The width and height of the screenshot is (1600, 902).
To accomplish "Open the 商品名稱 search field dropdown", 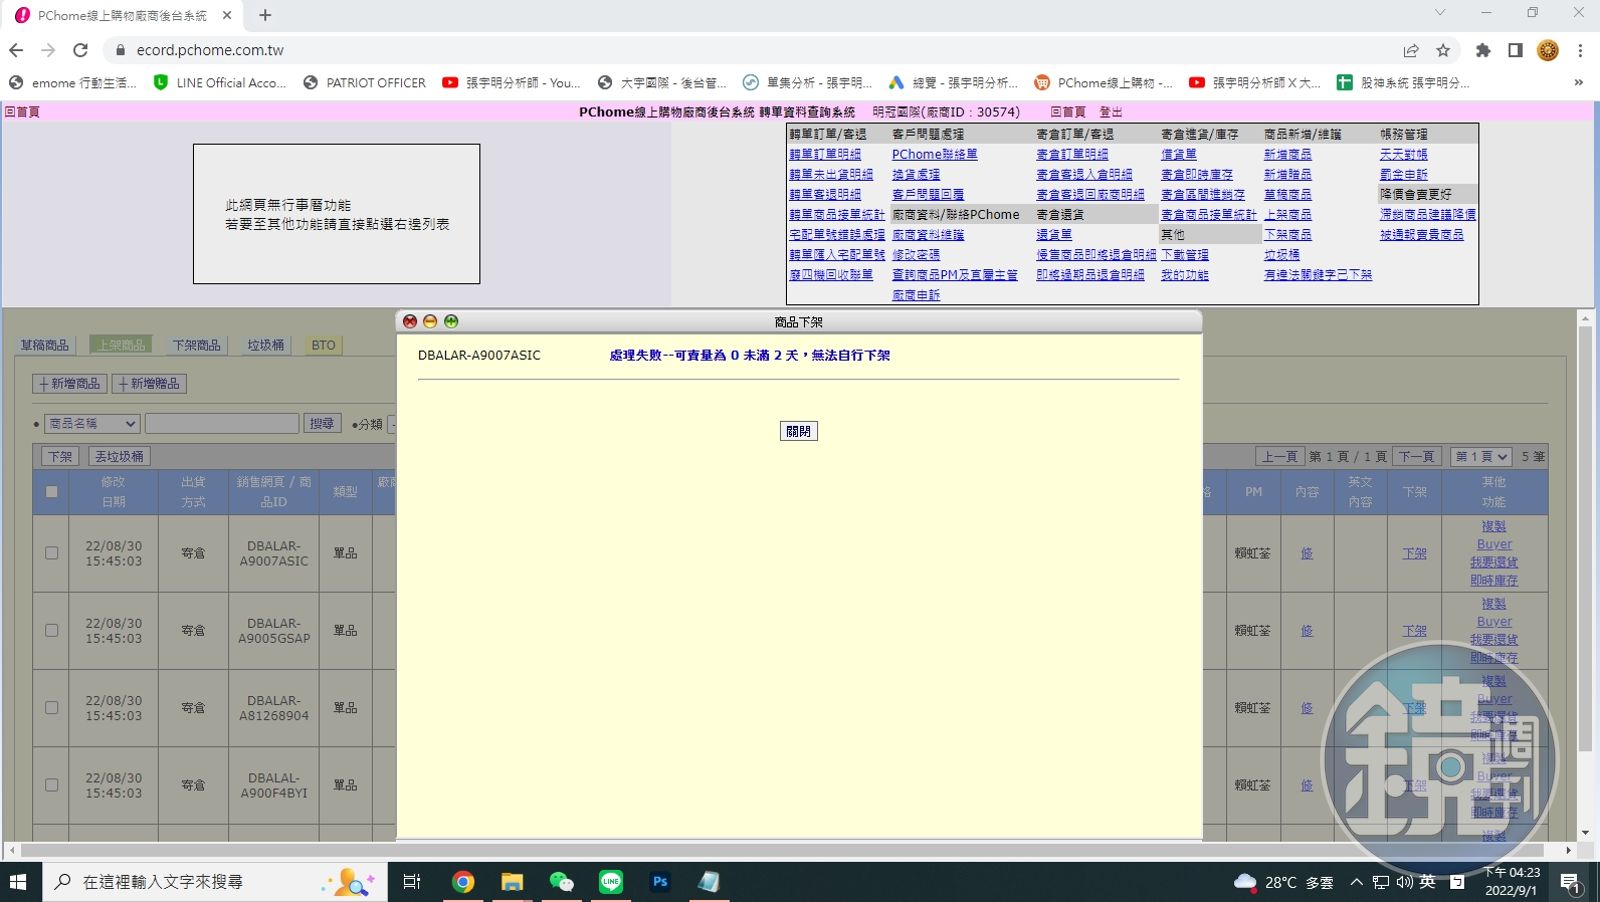I will click(x=92, y=424).
